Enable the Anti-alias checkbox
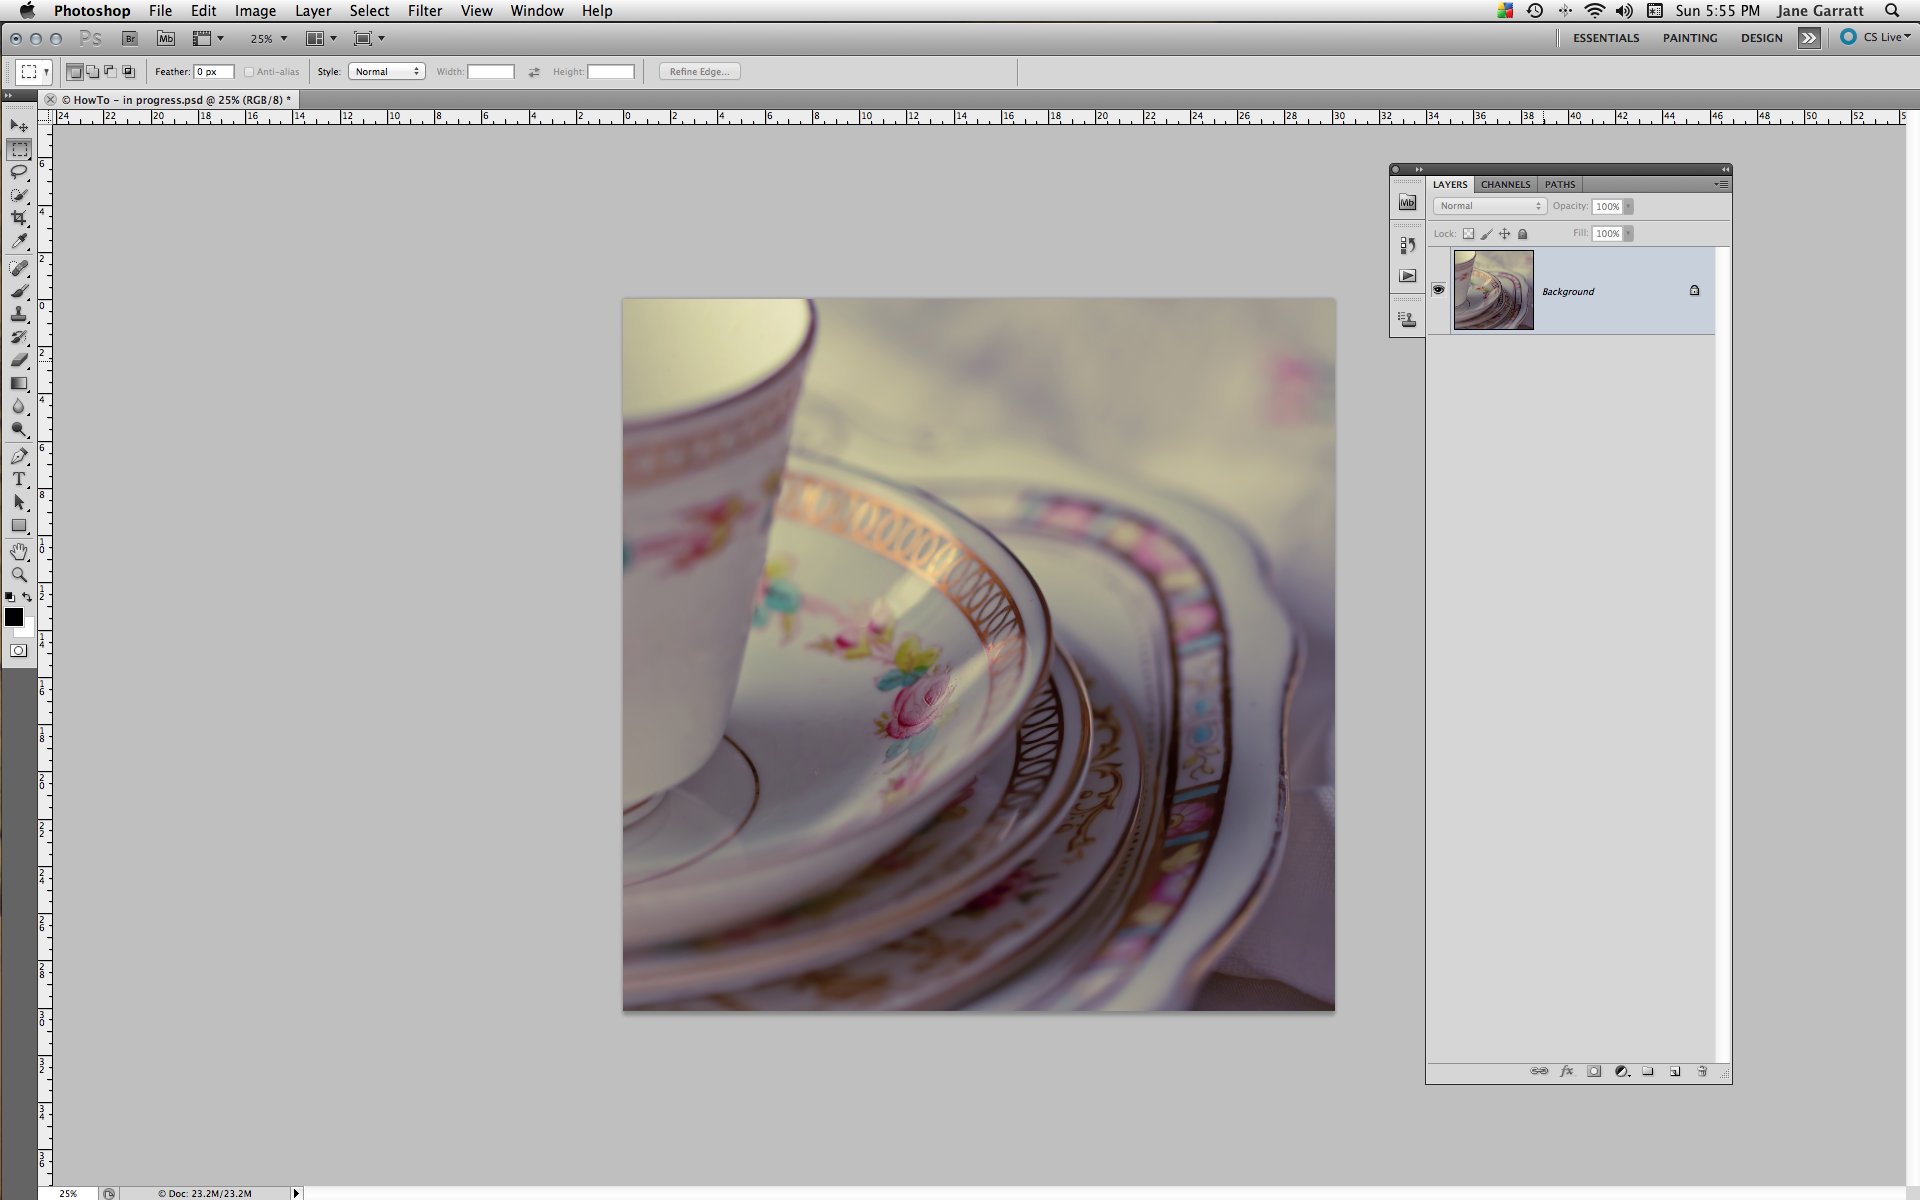Image resolution: width=1920 pixels, height=1200 pixels. pos(248,71)
